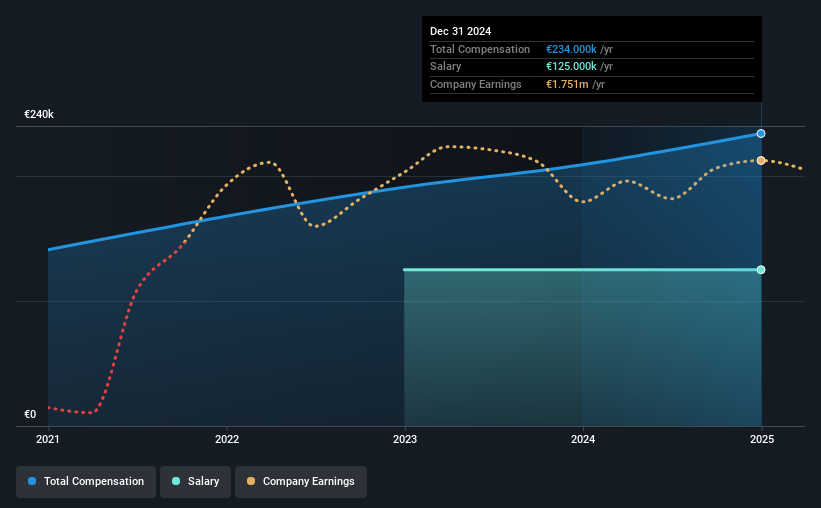Click the €125.000k salary value
821x508 pixels.
tap(571, 67)
